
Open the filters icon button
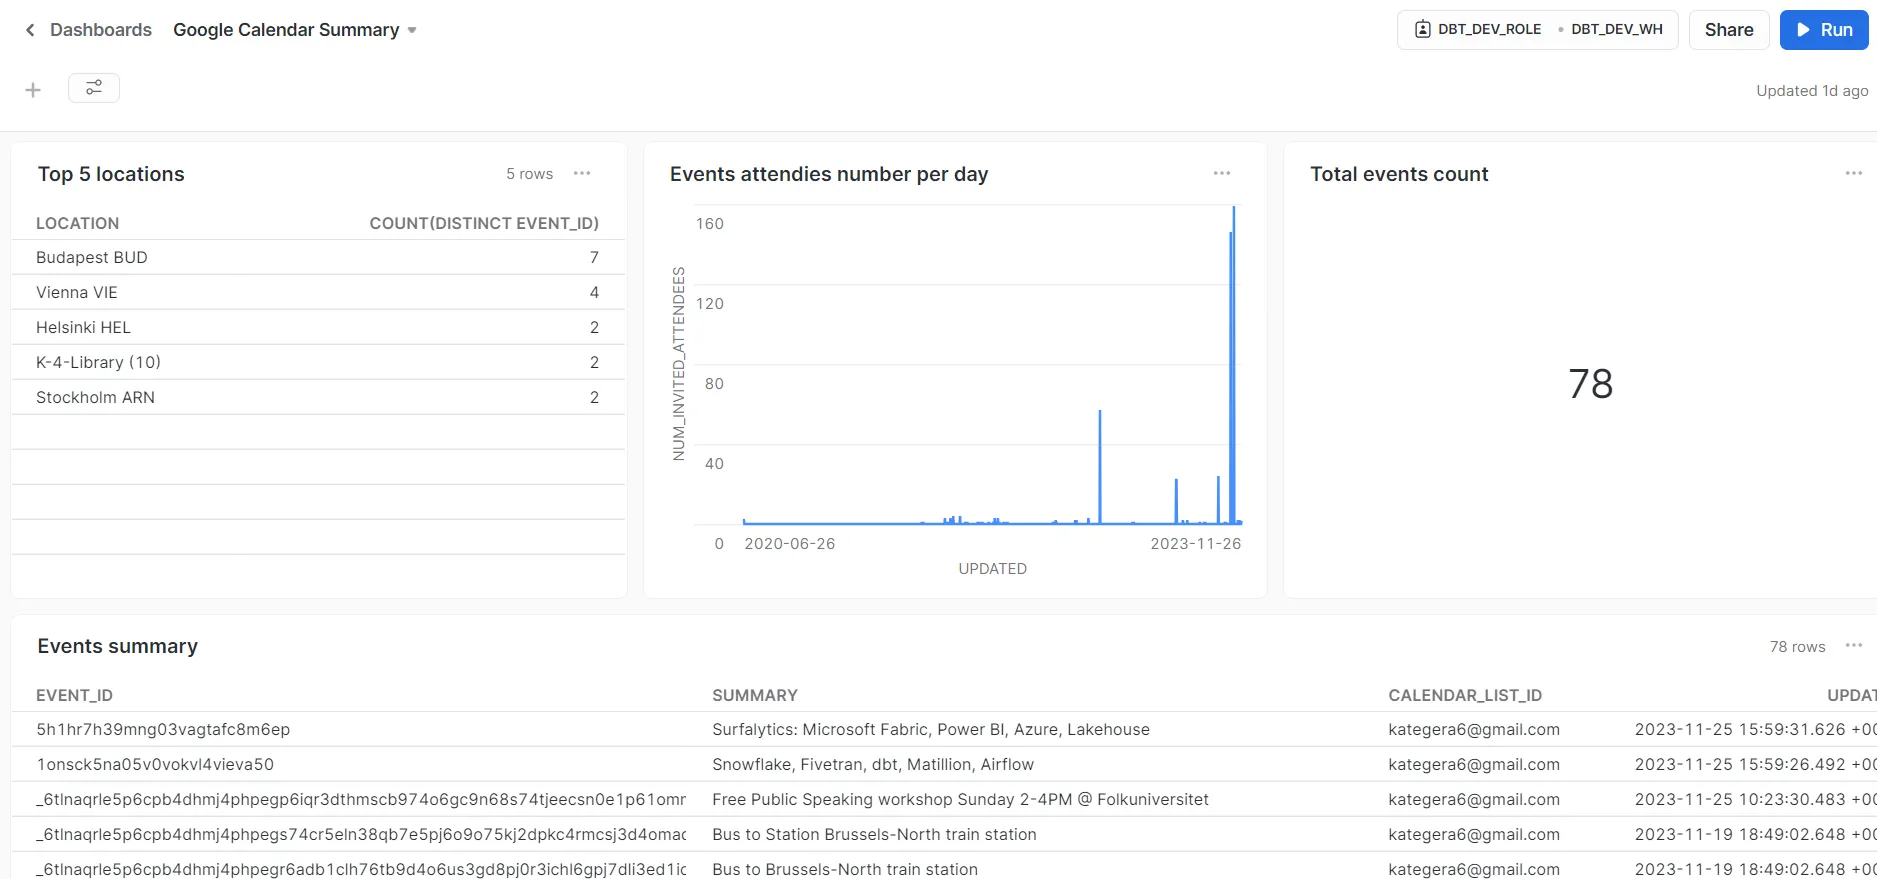pyautogui.click(x=94, y=88)
